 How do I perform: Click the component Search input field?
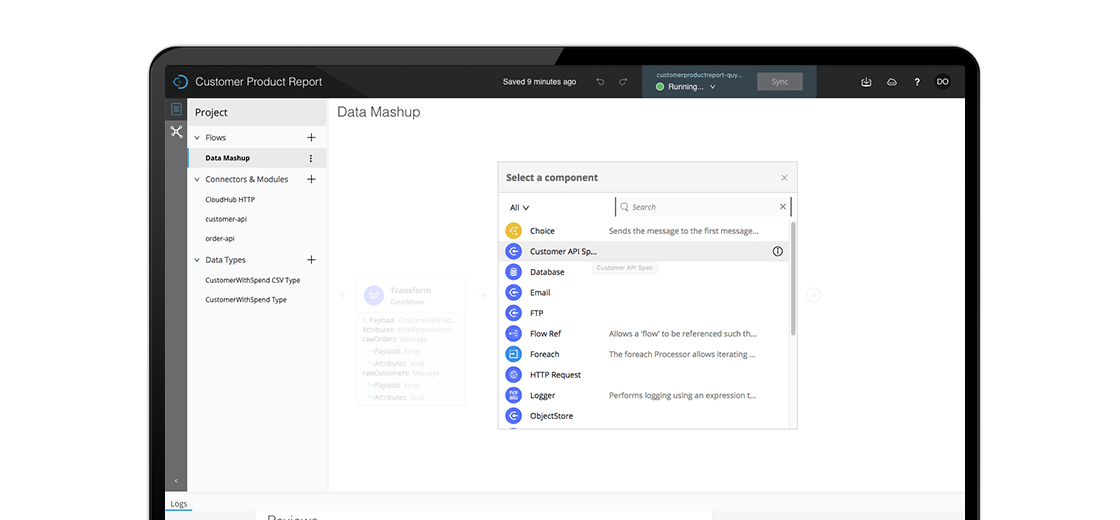[x=704, y=206]
